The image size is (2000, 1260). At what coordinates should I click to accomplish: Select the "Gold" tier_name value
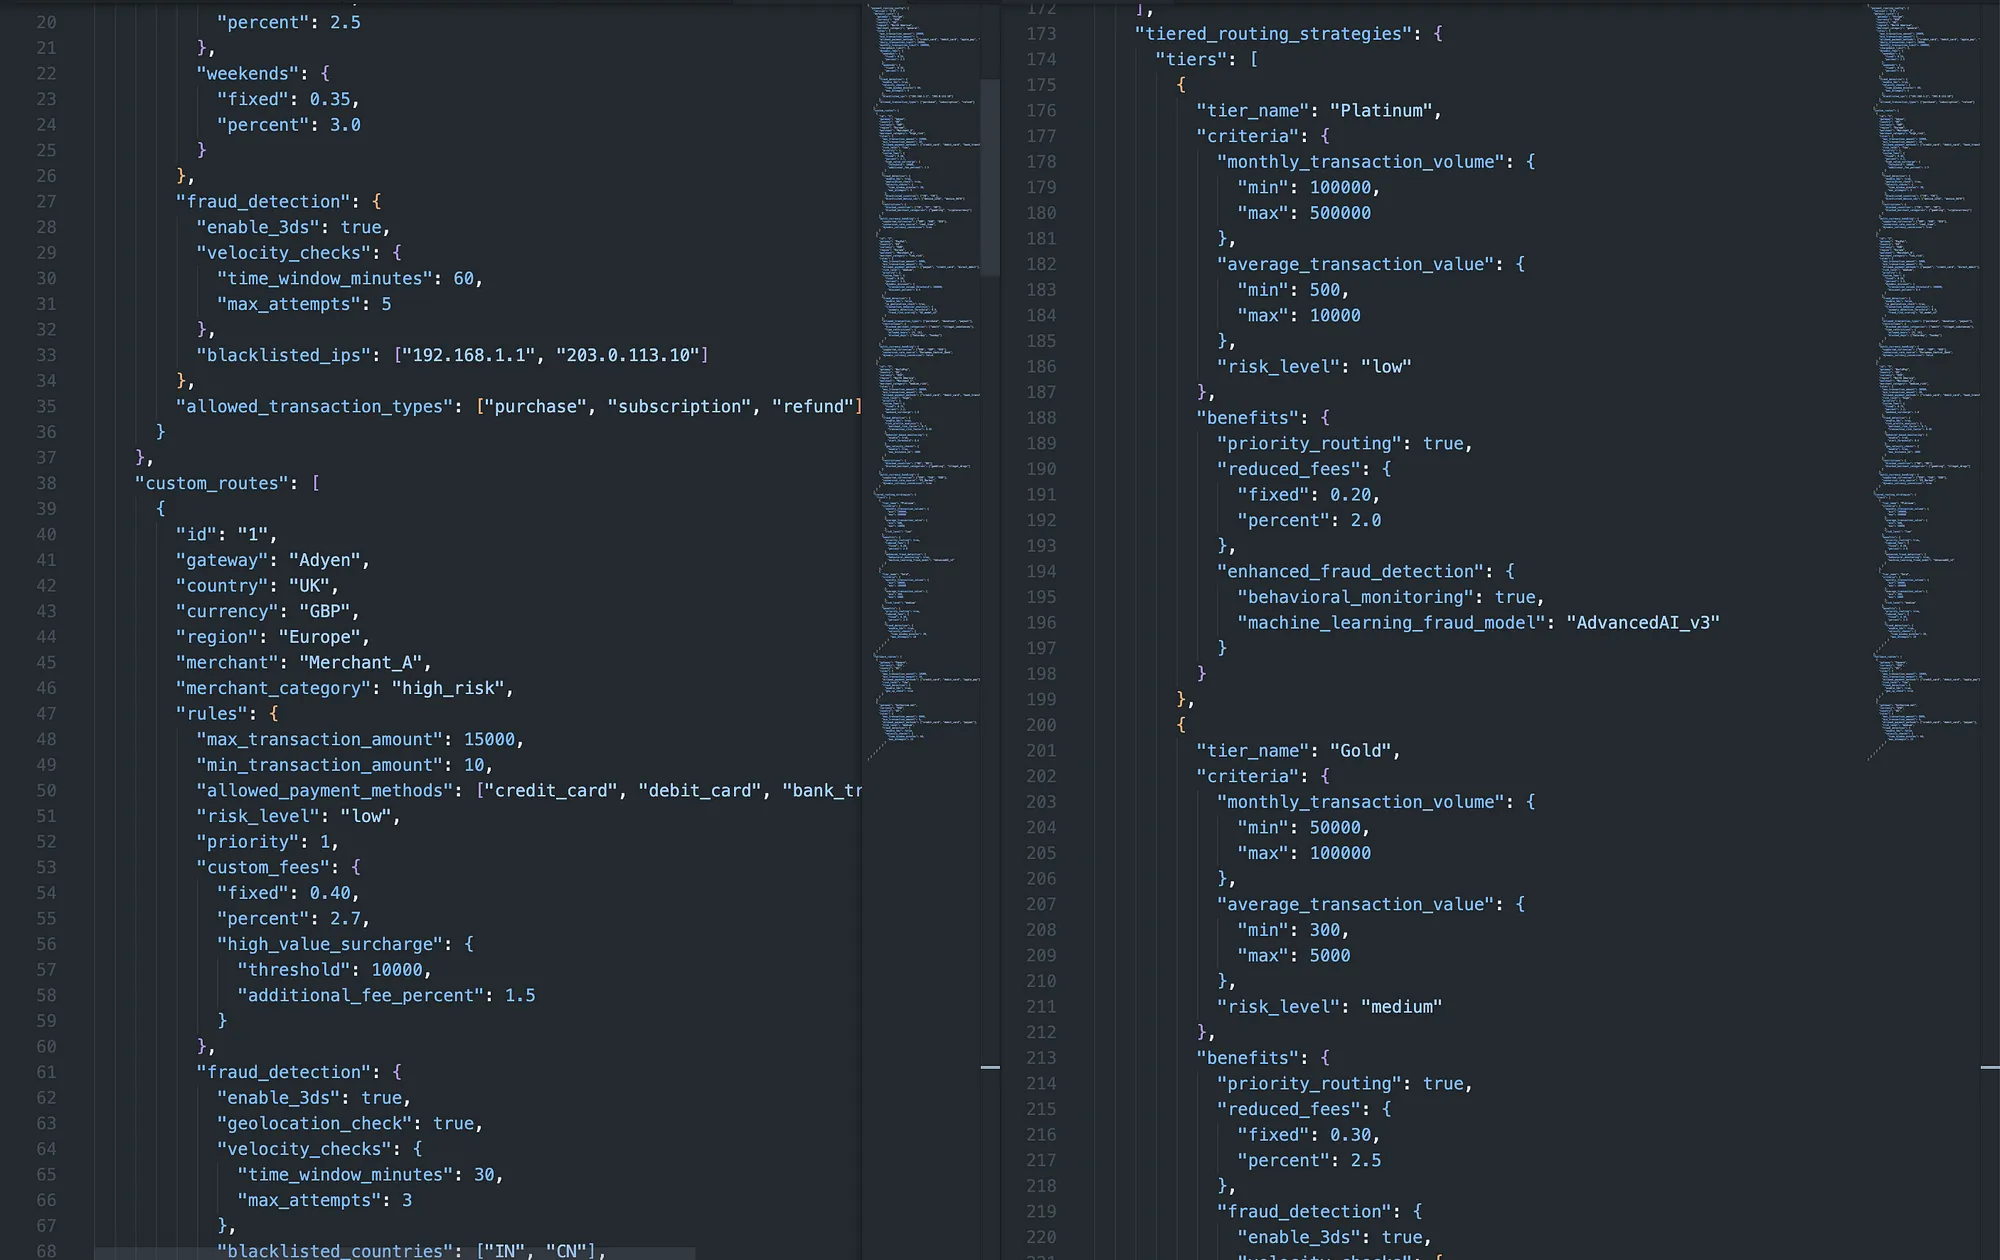coord(1364,750)
